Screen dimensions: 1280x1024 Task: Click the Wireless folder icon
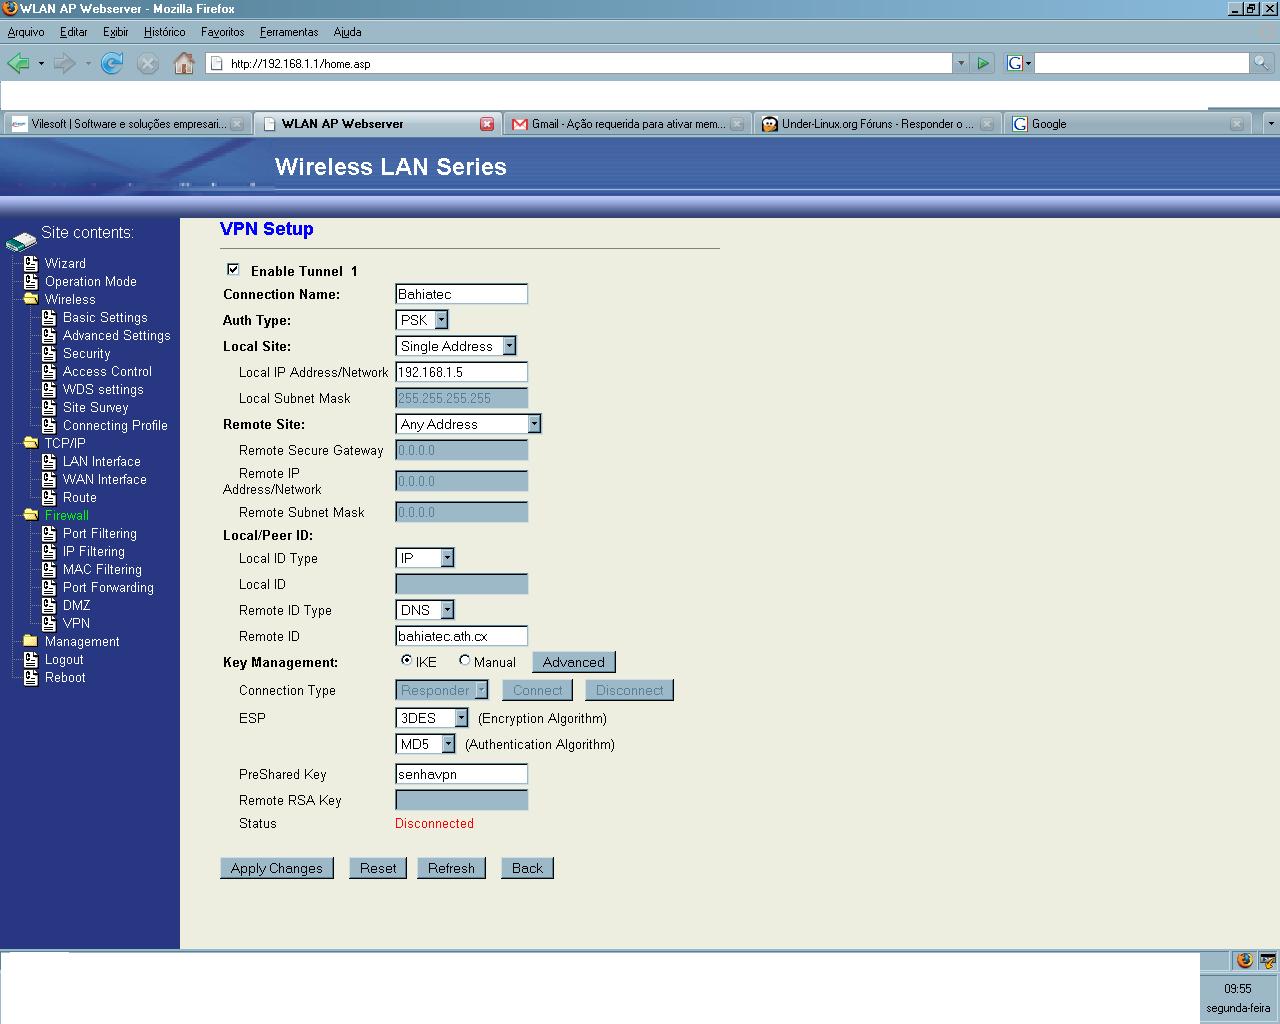click(x=31, y=299)
